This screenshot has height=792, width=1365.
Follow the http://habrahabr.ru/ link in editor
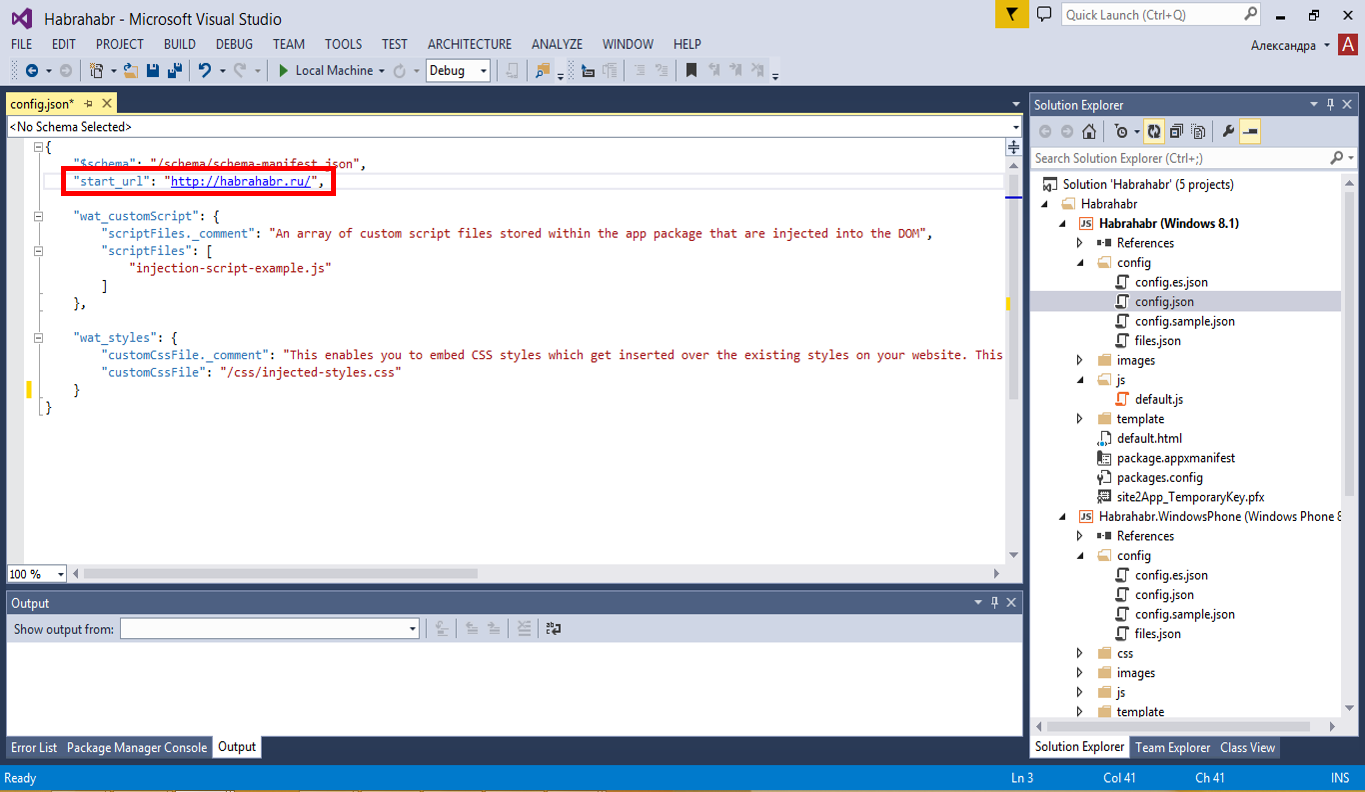[x=241, y=181]
